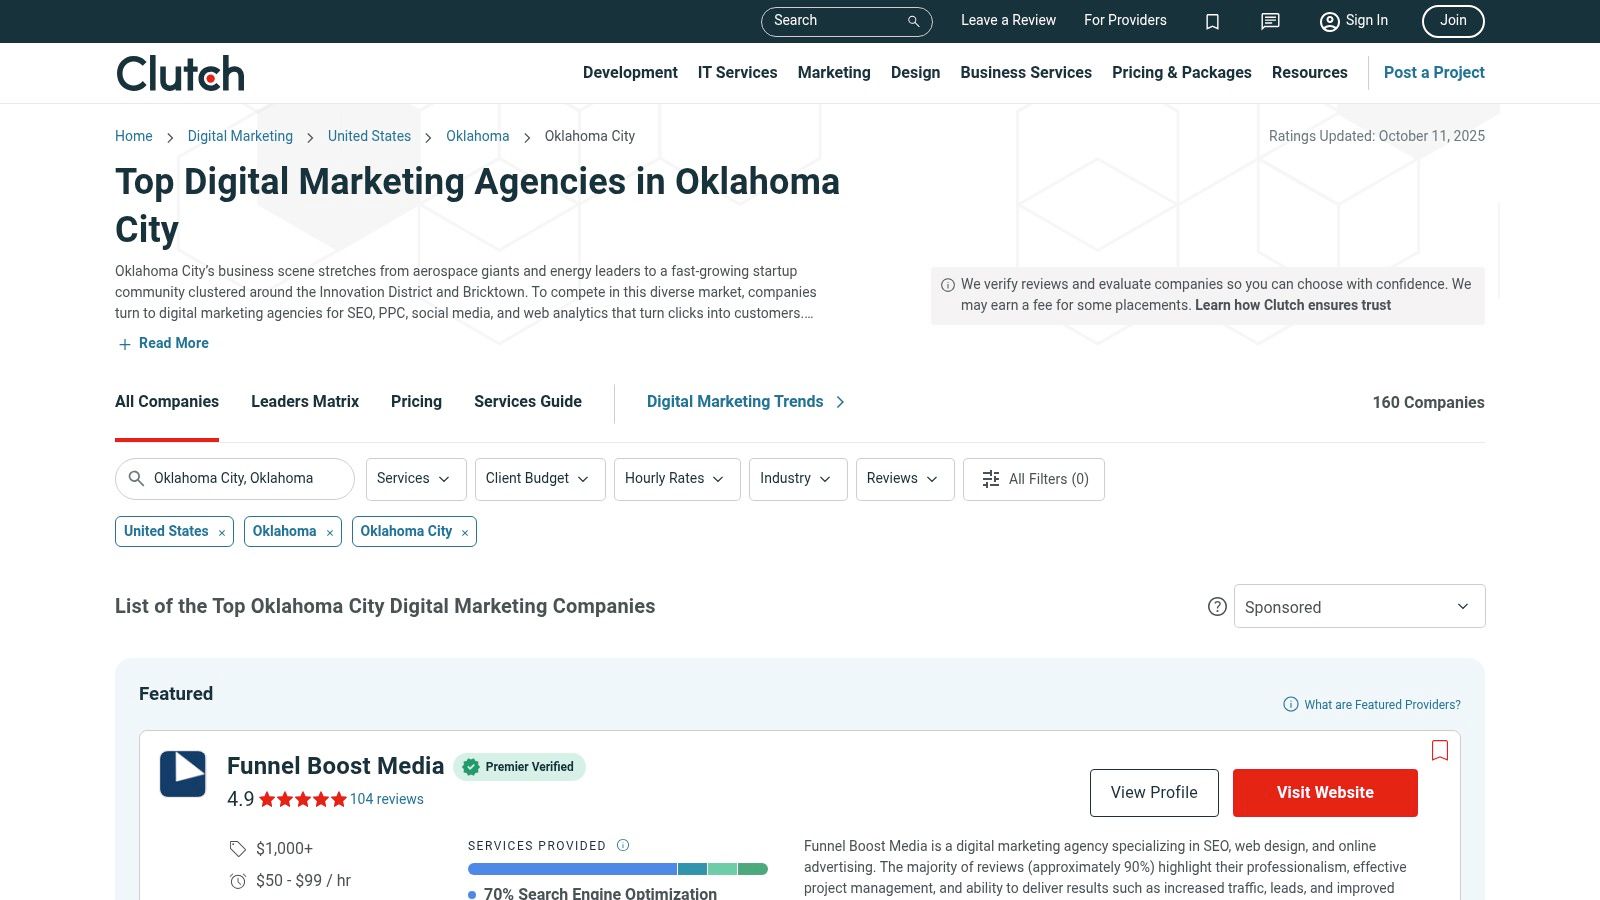Switch to the Leaders Matrix tab
Viewport: 1600px width, 900px height.
304,402
